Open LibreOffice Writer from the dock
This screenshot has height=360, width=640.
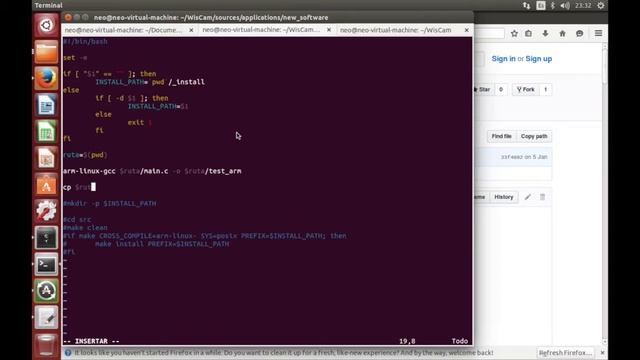pyautogui.click(x=46, y=105)
